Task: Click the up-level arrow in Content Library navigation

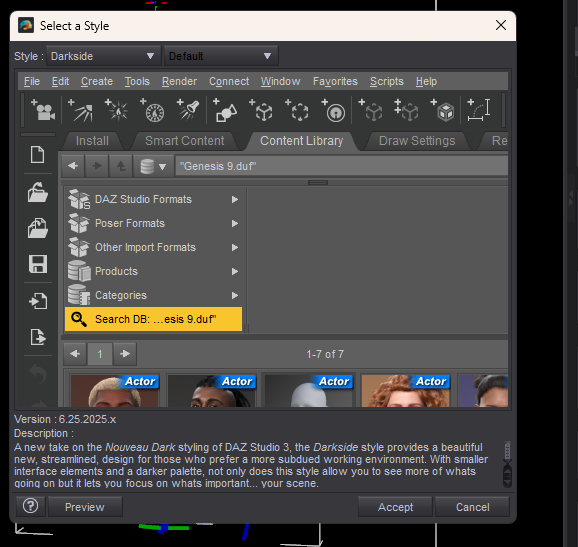Action: pyautogui.click(x=121, y=166)
